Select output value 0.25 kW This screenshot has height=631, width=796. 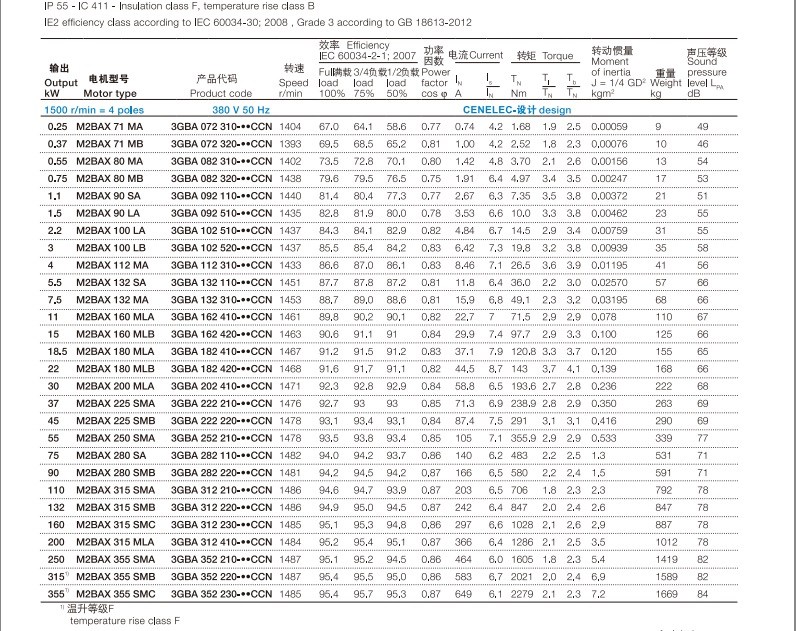tap(57, 127)
